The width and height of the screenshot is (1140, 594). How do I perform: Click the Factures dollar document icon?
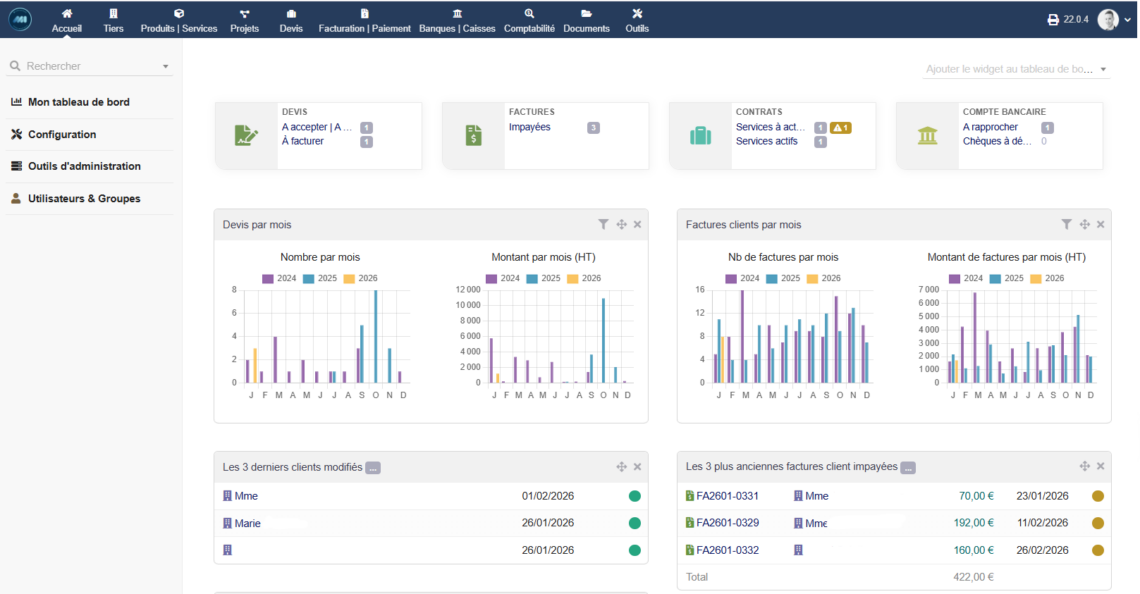pyautogui.click(x=473, y=136)
